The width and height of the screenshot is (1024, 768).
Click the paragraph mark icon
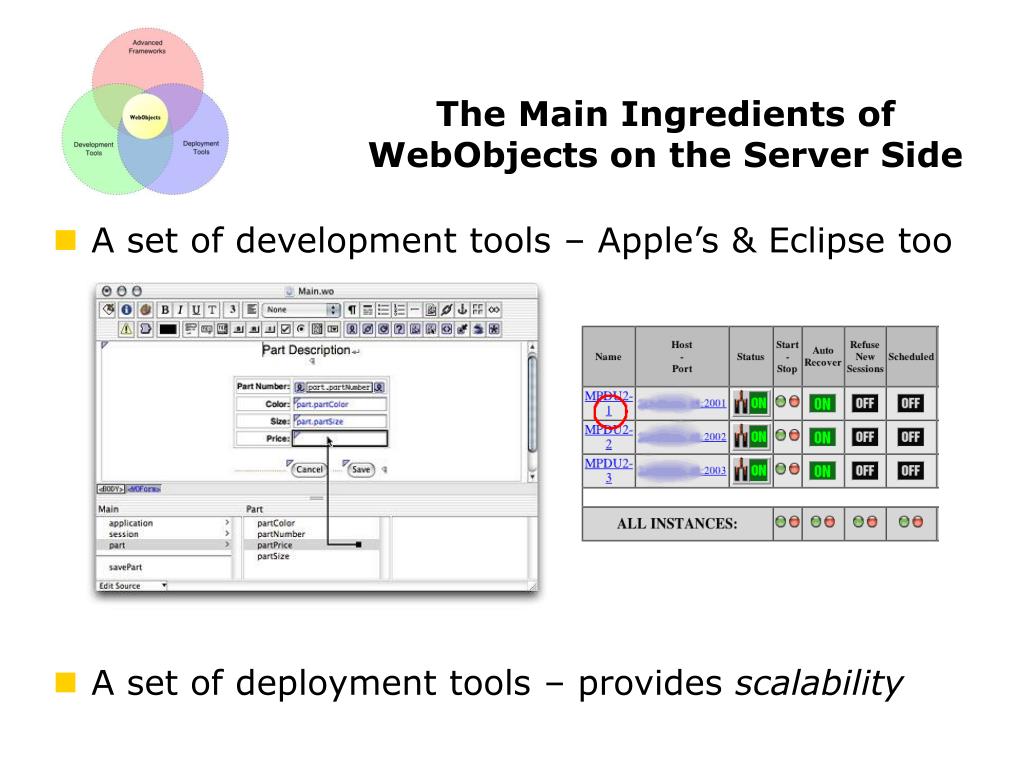click(x=352, y=310)
